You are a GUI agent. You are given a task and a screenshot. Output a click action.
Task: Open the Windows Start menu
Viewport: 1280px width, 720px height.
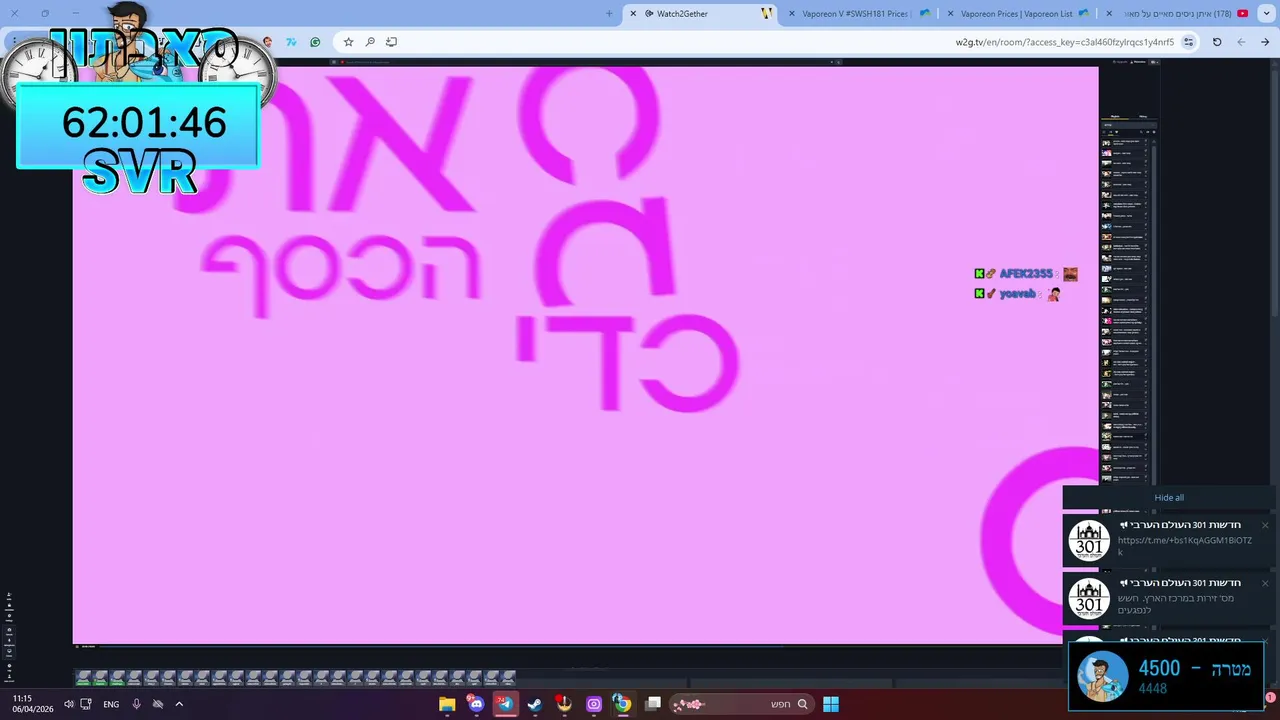click(831, 704)
